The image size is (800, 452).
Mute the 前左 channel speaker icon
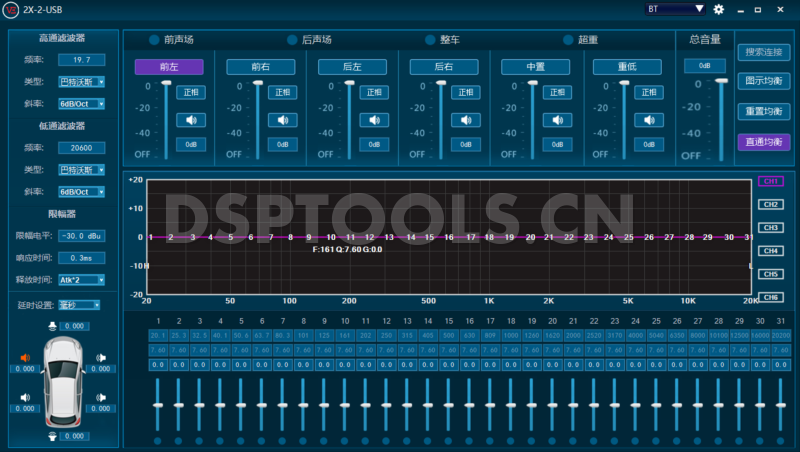point(191,120)
